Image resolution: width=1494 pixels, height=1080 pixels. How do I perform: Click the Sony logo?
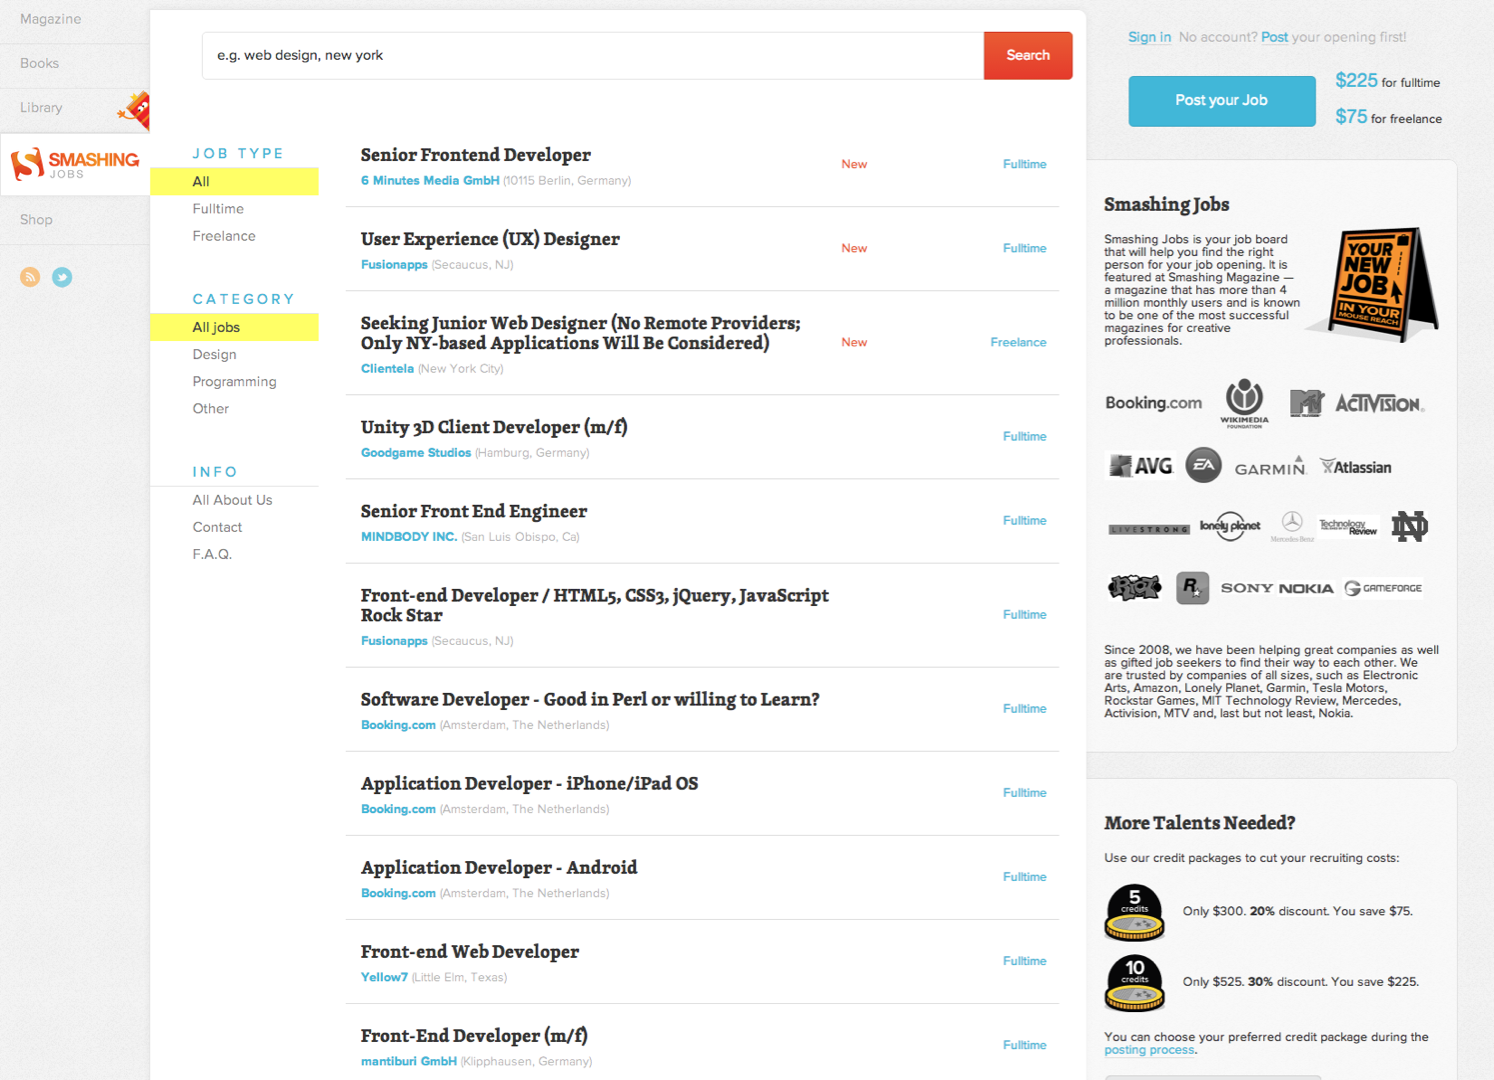(1246, 588)
